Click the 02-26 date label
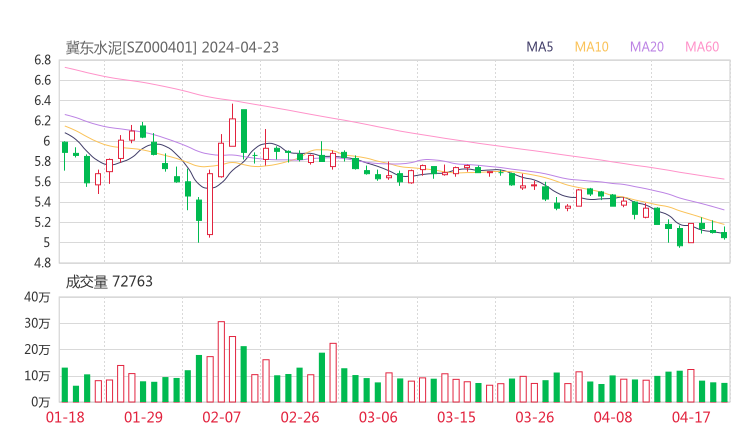The height and width of the screenshot is (440, 740). click(x=300, y=417)
